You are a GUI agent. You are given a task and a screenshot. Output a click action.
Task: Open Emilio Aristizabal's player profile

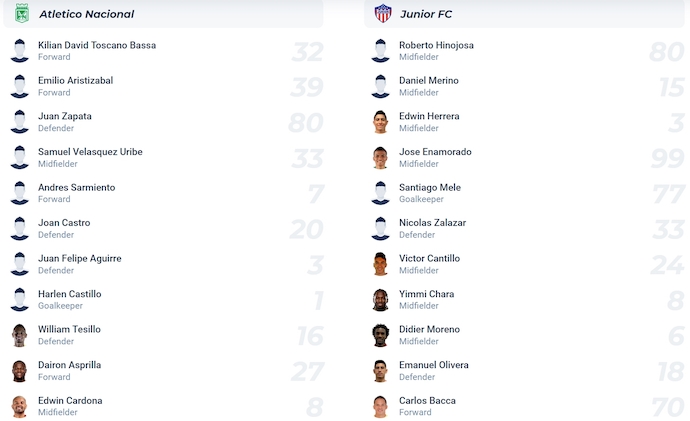[75, 80]
